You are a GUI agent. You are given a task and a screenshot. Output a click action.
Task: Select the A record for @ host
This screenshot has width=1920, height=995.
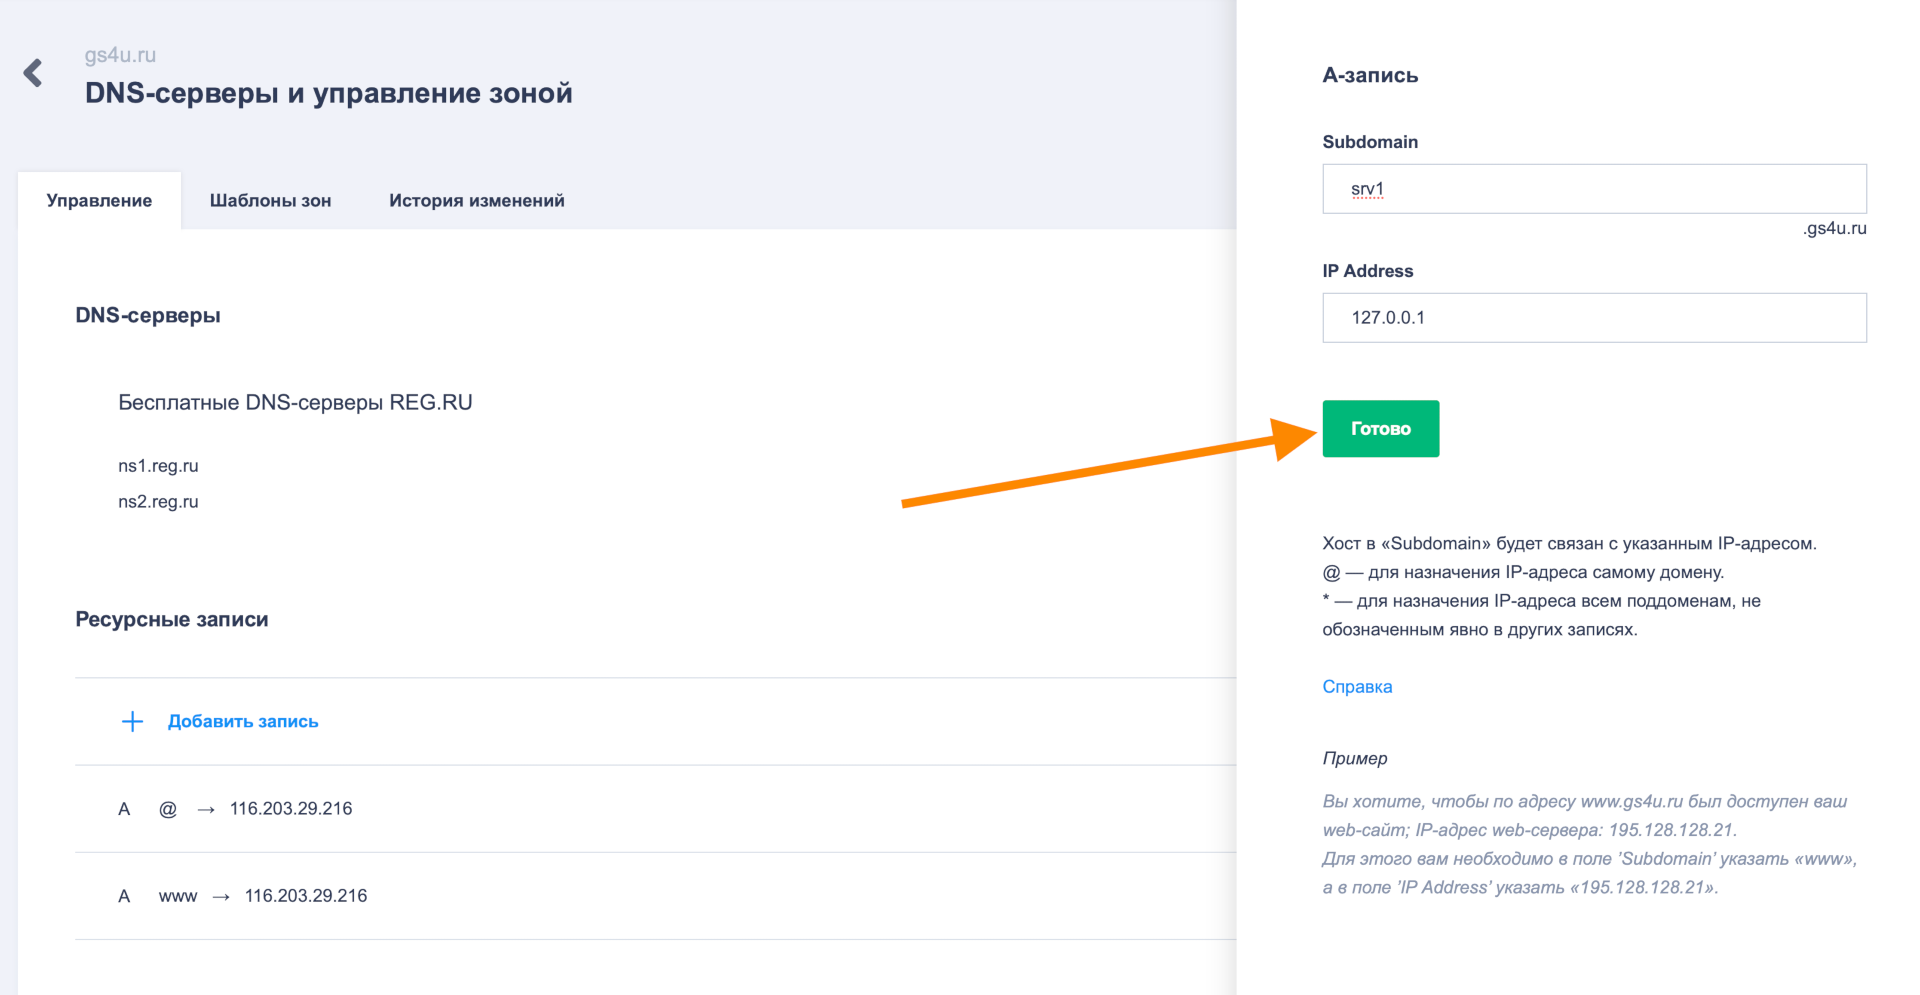tap(235, 809)
